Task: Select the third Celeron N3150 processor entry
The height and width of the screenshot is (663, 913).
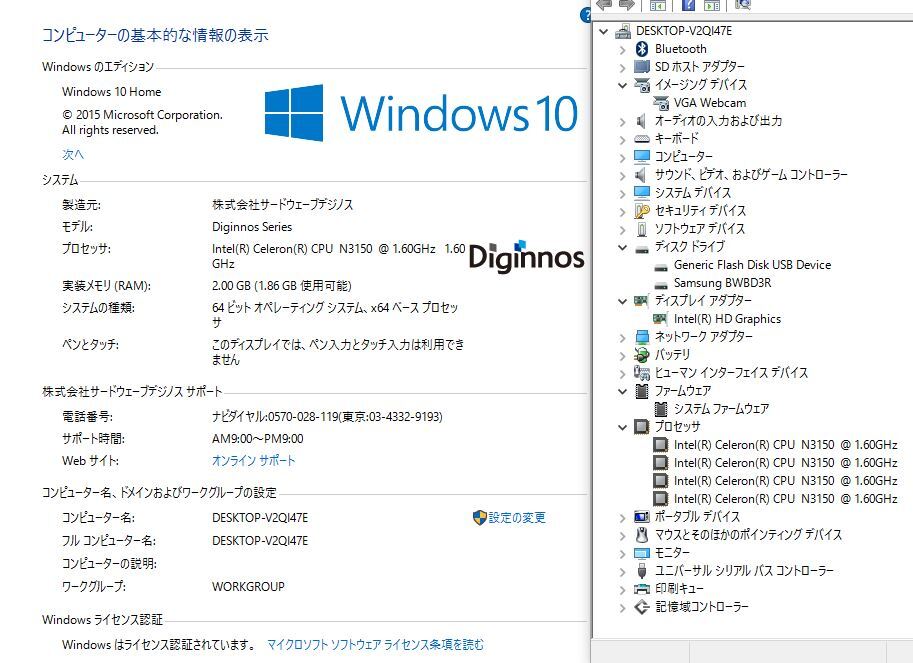Action: tap(785, 481)
